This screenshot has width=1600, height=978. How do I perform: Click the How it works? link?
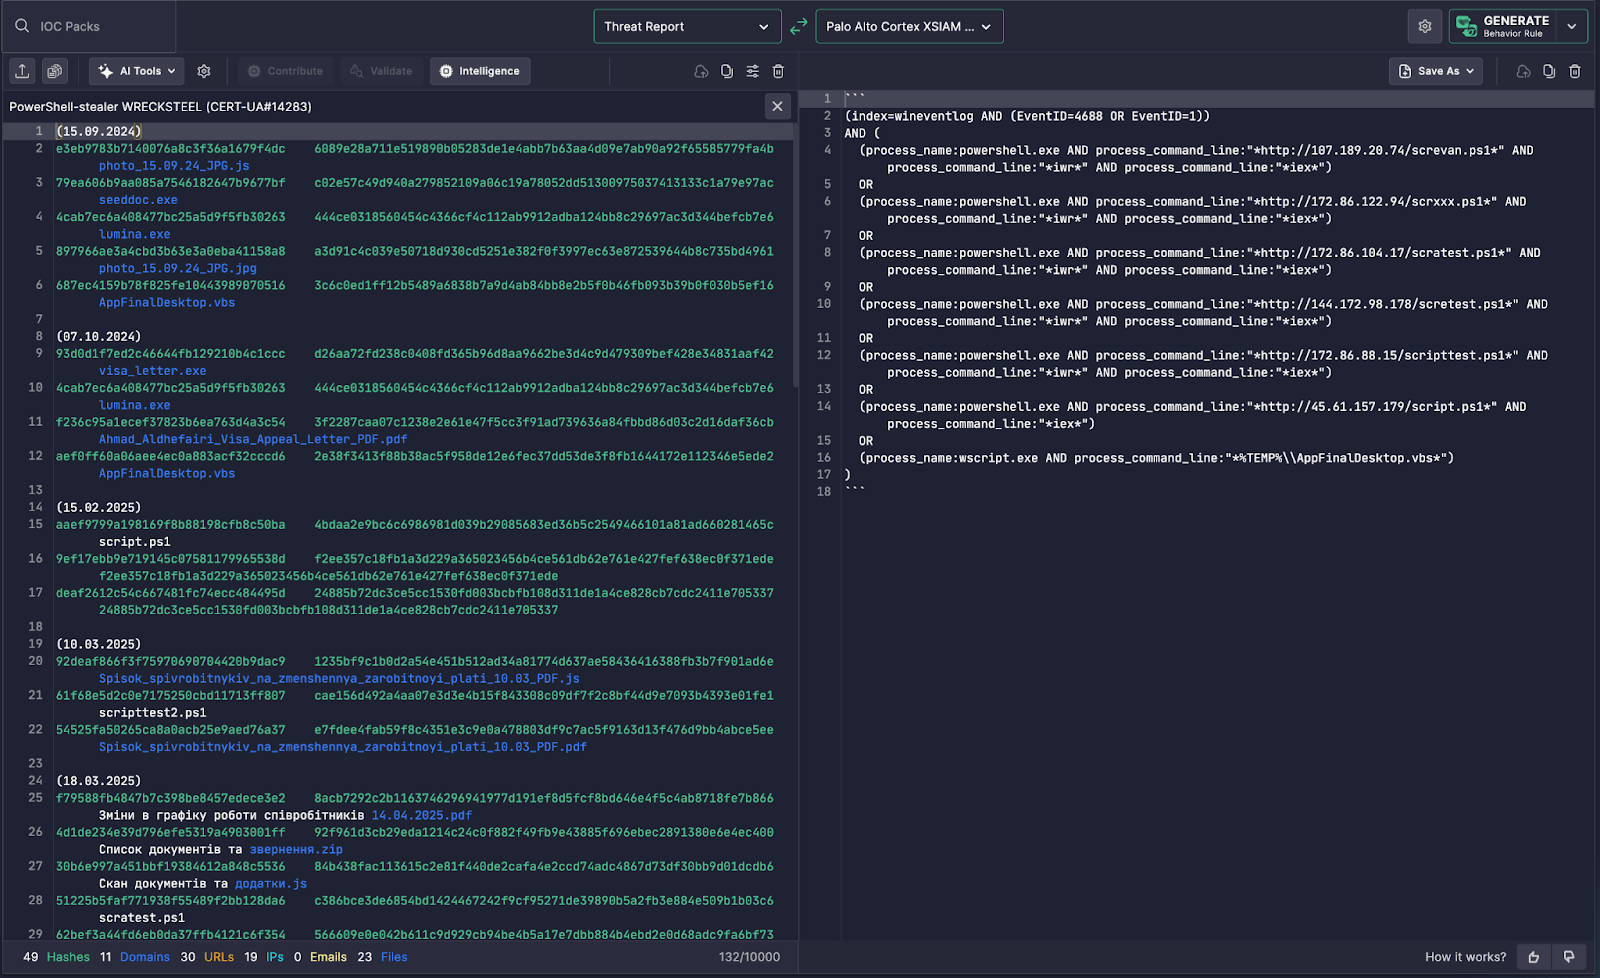click(1465, 957)
